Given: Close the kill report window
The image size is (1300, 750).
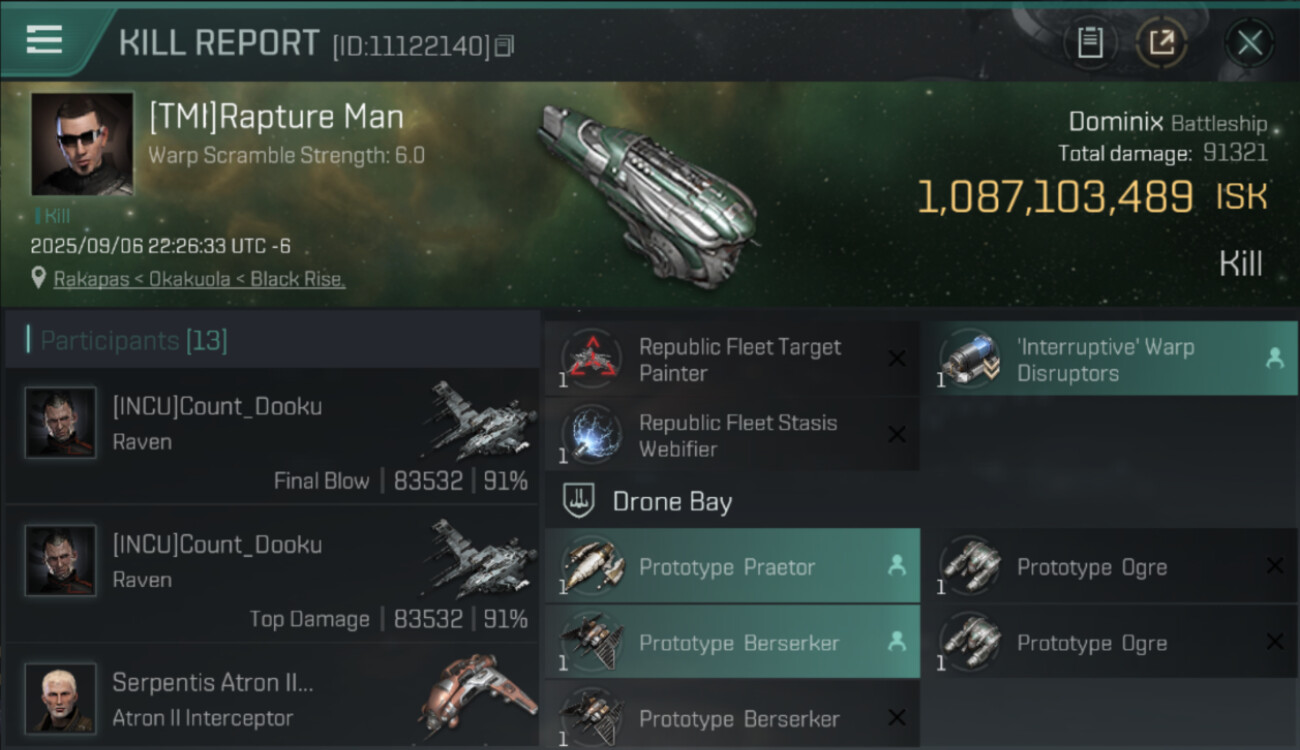Looking at the screenshot, I should (x=1249, y=42).
